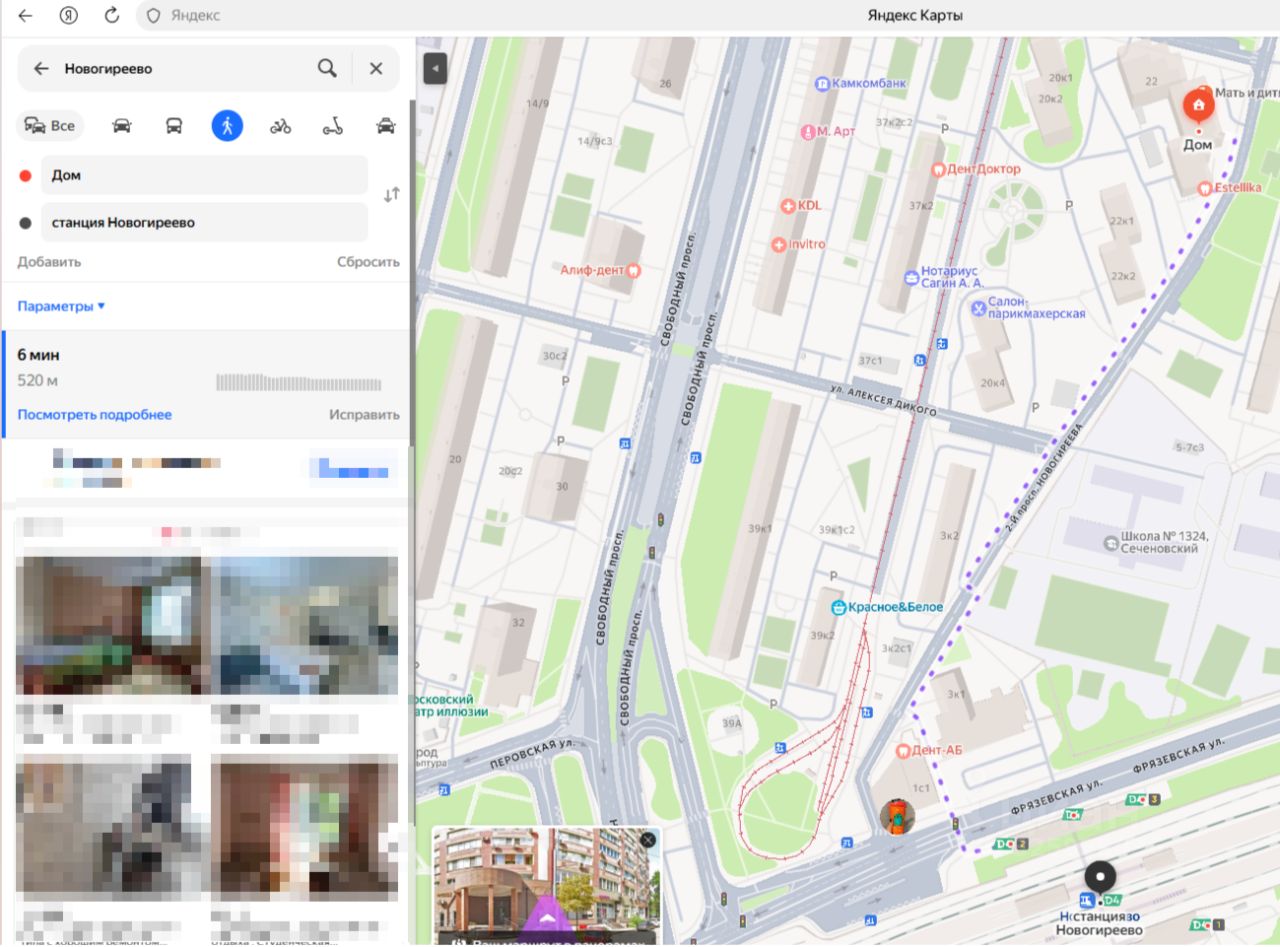The width and height of the screenshot is (1280, 947).
Task: Reload the page with the refresh icon
Action: pos(112,15)
